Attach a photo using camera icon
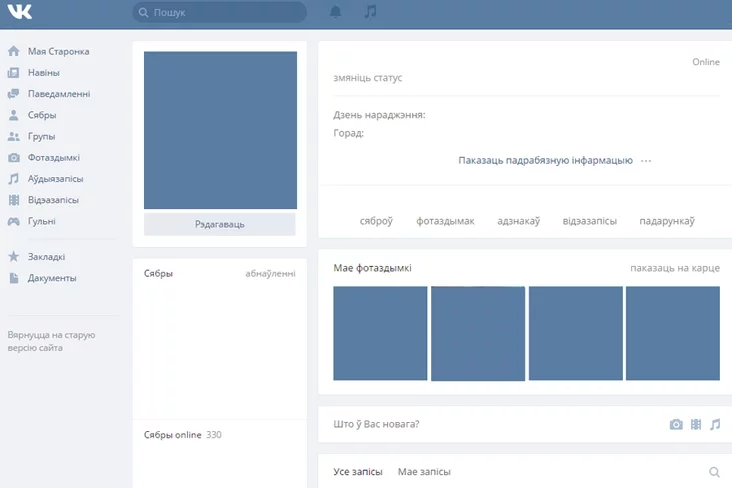This screenshot has width=732, height=488. (676, 424)
